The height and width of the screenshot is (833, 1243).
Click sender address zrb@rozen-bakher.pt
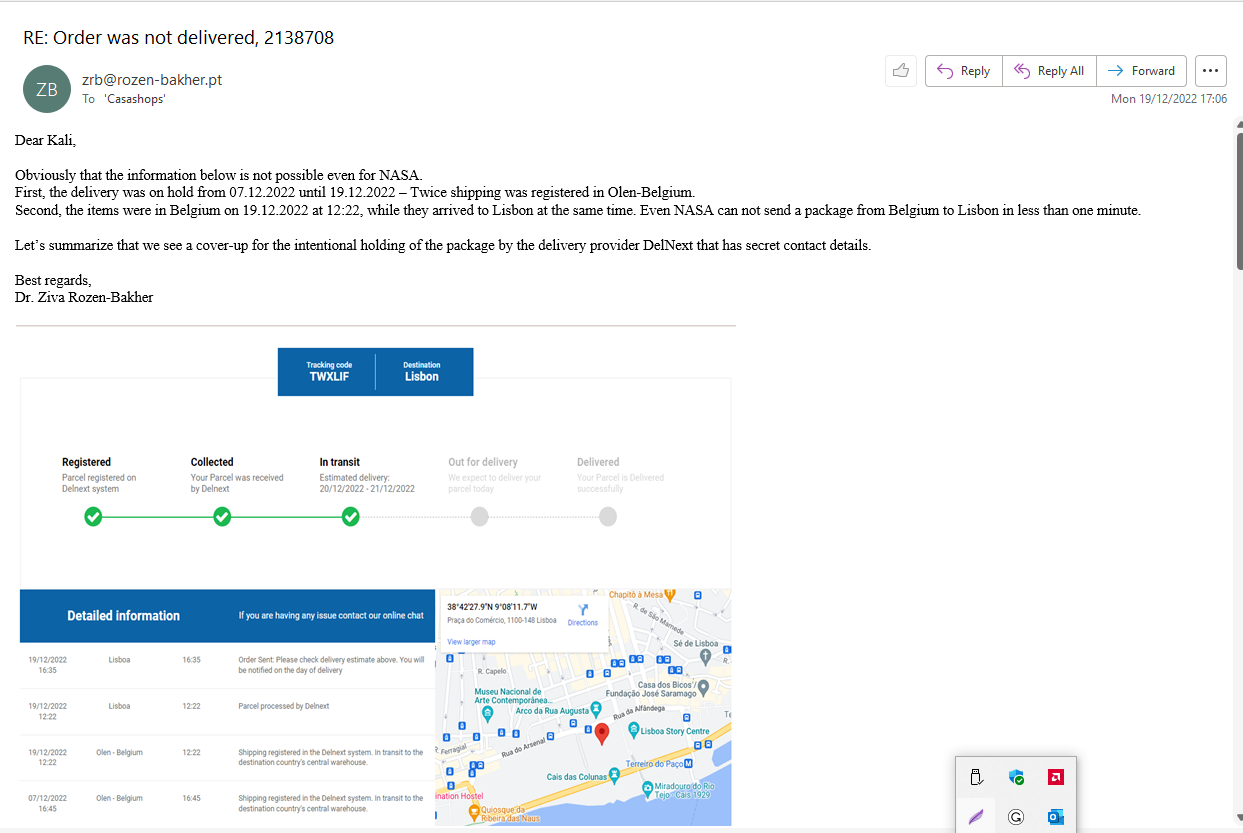pyautogui.click(x=152, y=80)
